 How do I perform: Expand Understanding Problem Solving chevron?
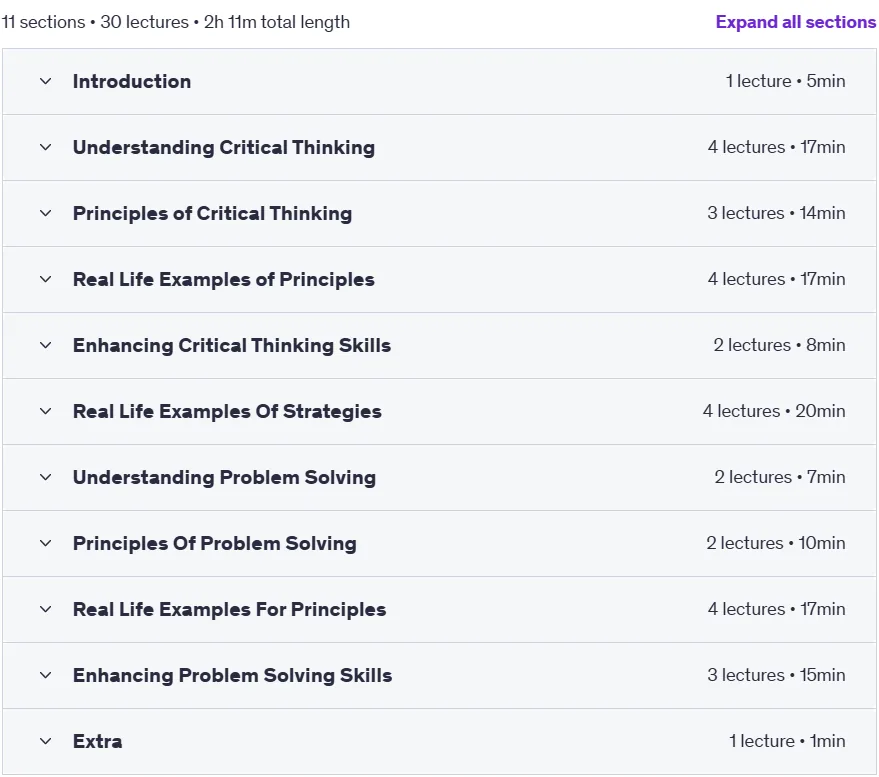click(46, 478)
